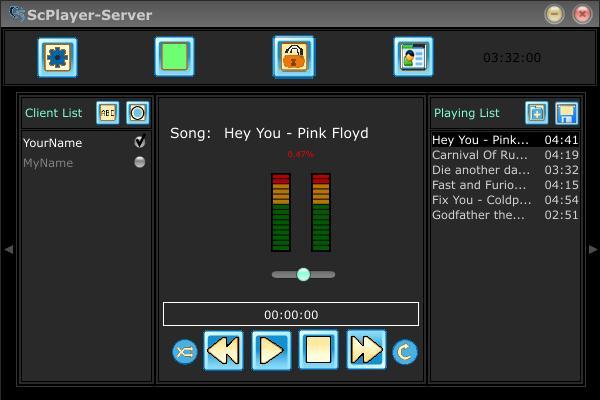Save the Playing List with floppy icon

click(566, 113)
